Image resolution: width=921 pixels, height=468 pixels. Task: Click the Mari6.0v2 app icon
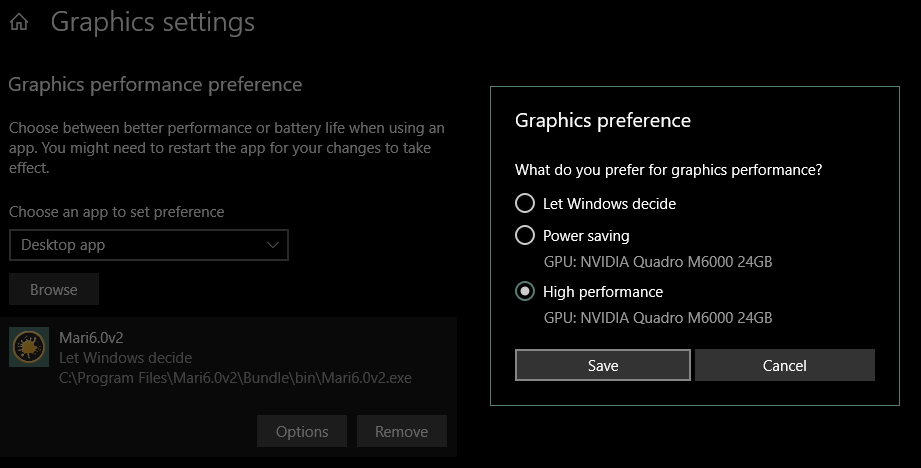[29, 347]
